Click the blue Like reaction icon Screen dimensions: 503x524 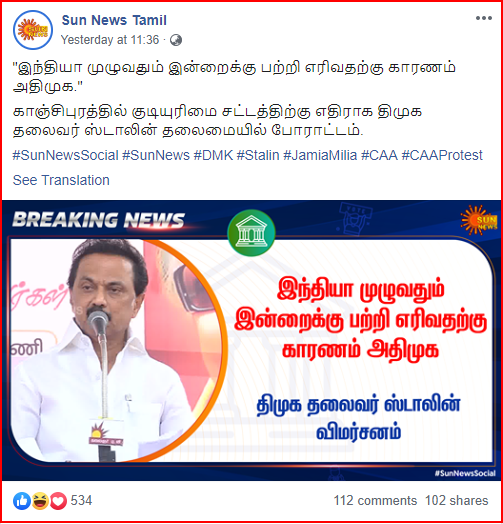[22, 501]
